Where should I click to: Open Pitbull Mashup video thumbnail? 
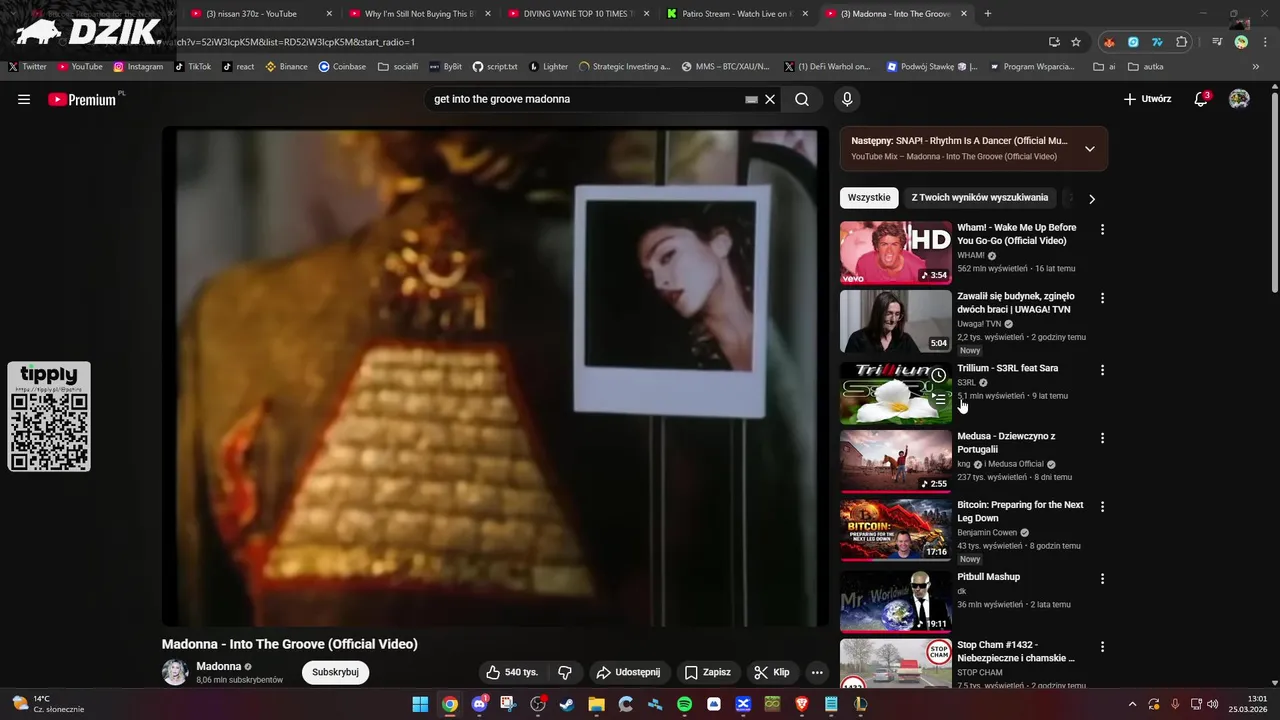896,602
